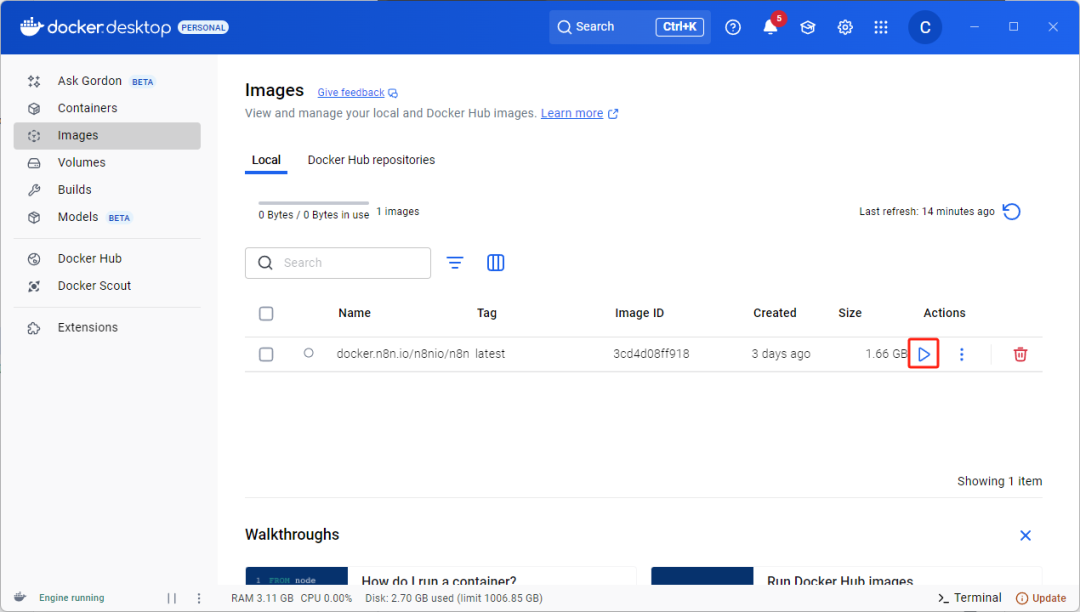Click the Tag column header
The height and width of the screenshot is (612, 1080).
click(x=486, y=313)
